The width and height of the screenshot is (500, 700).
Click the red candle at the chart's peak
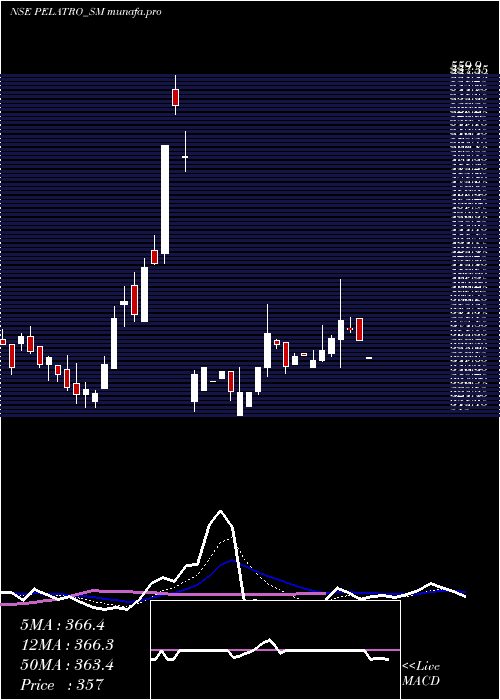[175, 97]
